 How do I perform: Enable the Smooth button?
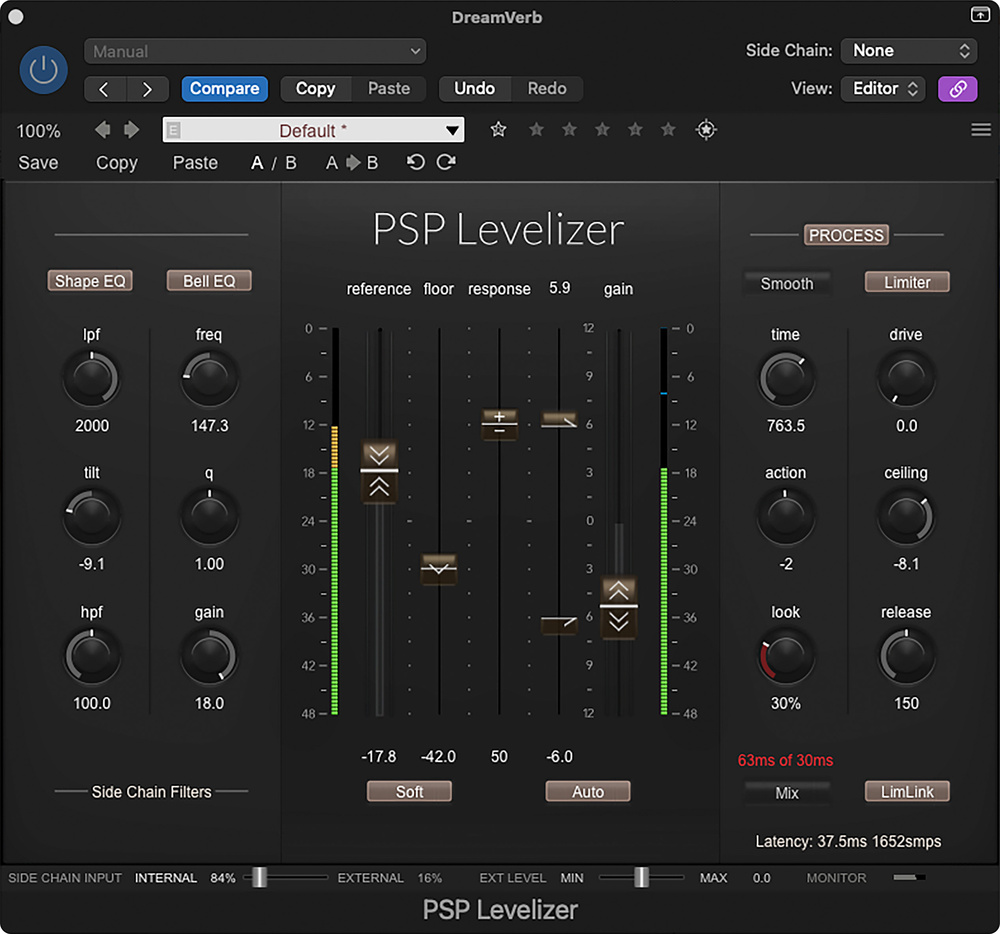tap(787, 283)
